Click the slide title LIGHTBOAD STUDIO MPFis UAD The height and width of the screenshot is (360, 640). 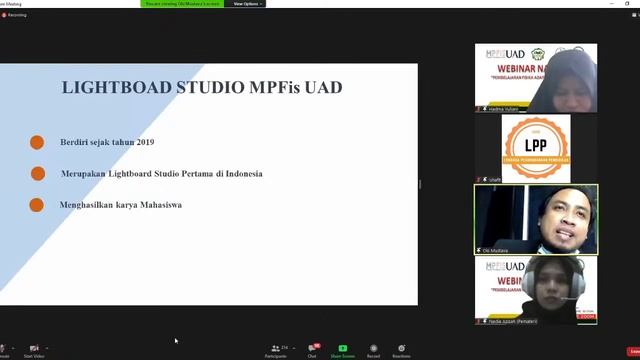tap(202, 87)
